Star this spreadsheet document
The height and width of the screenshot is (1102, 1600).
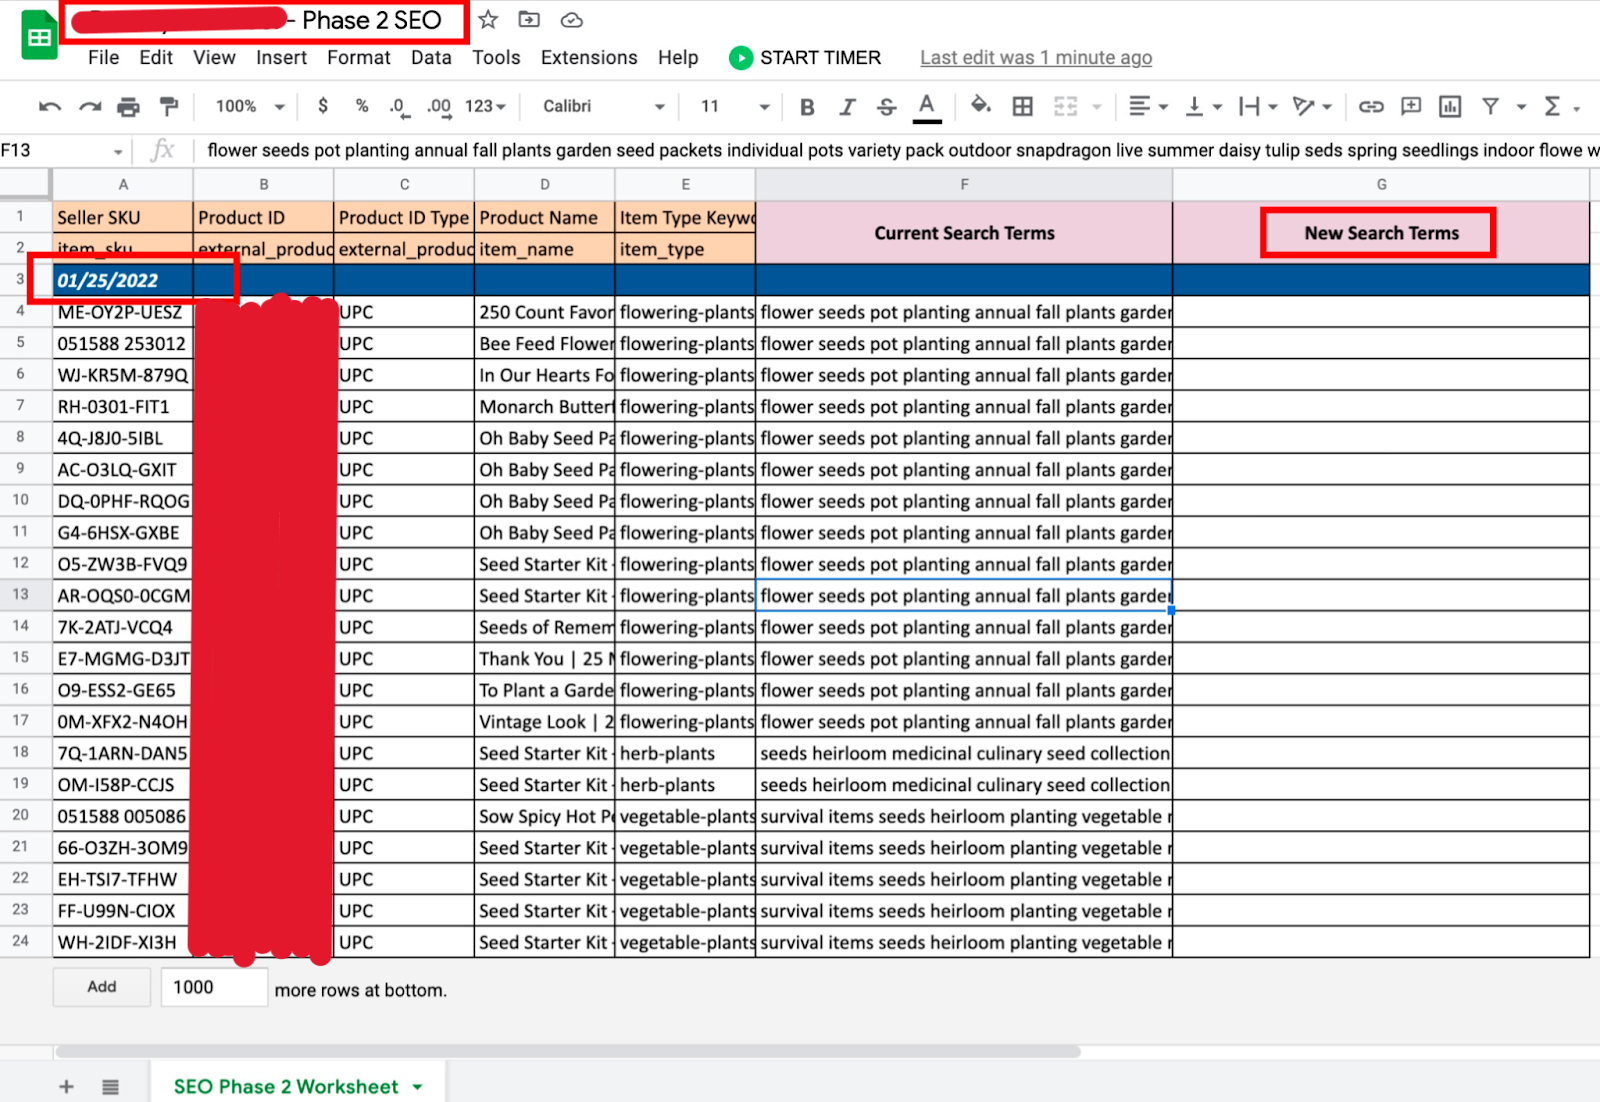[x=488, y=20]
